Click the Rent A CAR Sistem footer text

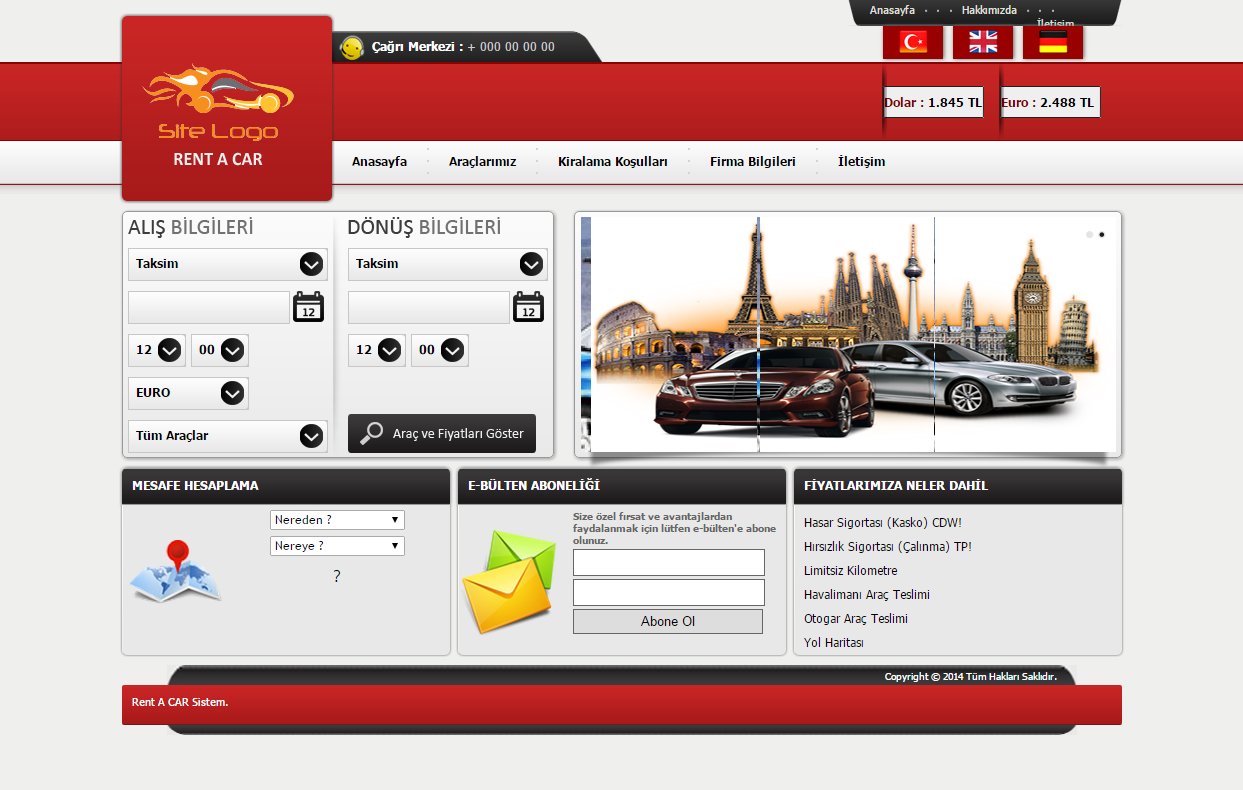(180, 702)
